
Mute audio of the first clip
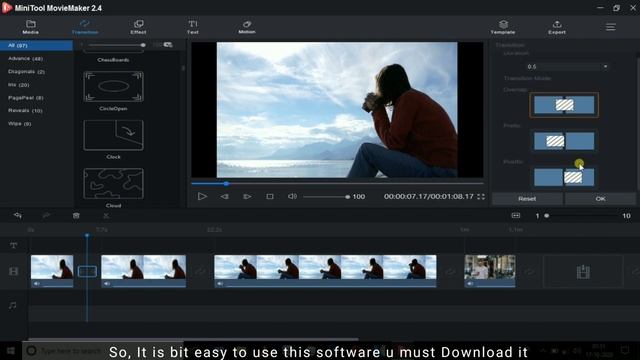37,283
